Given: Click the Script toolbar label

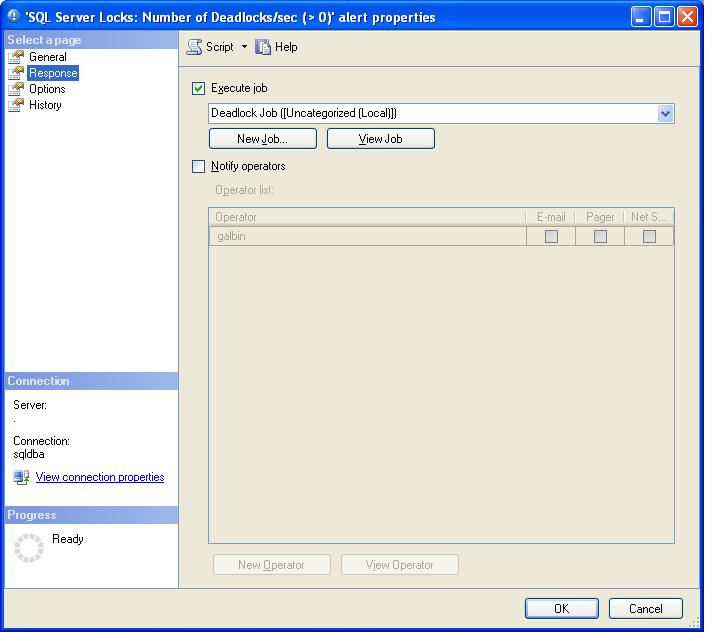Looking at the screenshot, I should coord(219,47).
